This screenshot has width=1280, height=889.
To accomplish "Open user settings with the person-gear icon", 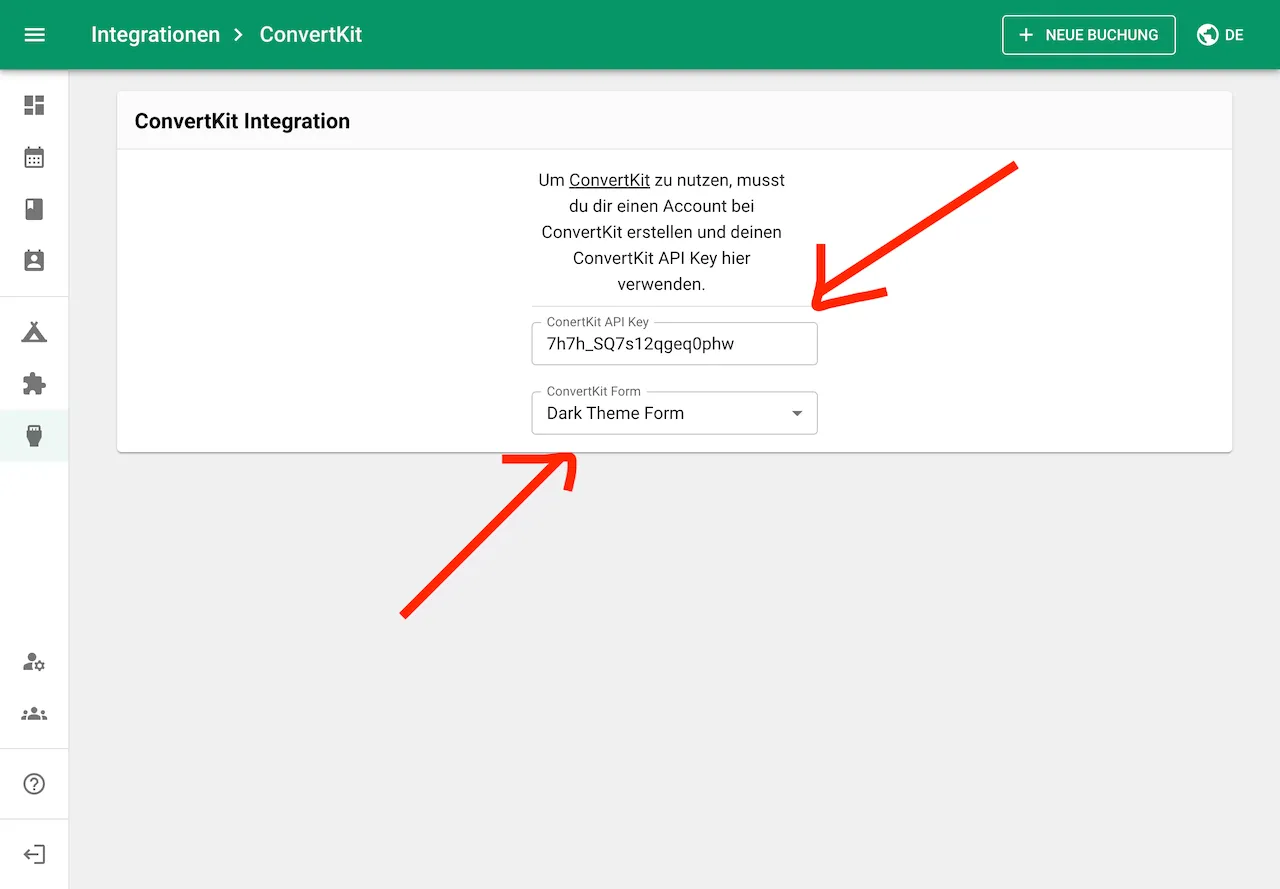I will (34, 662).
